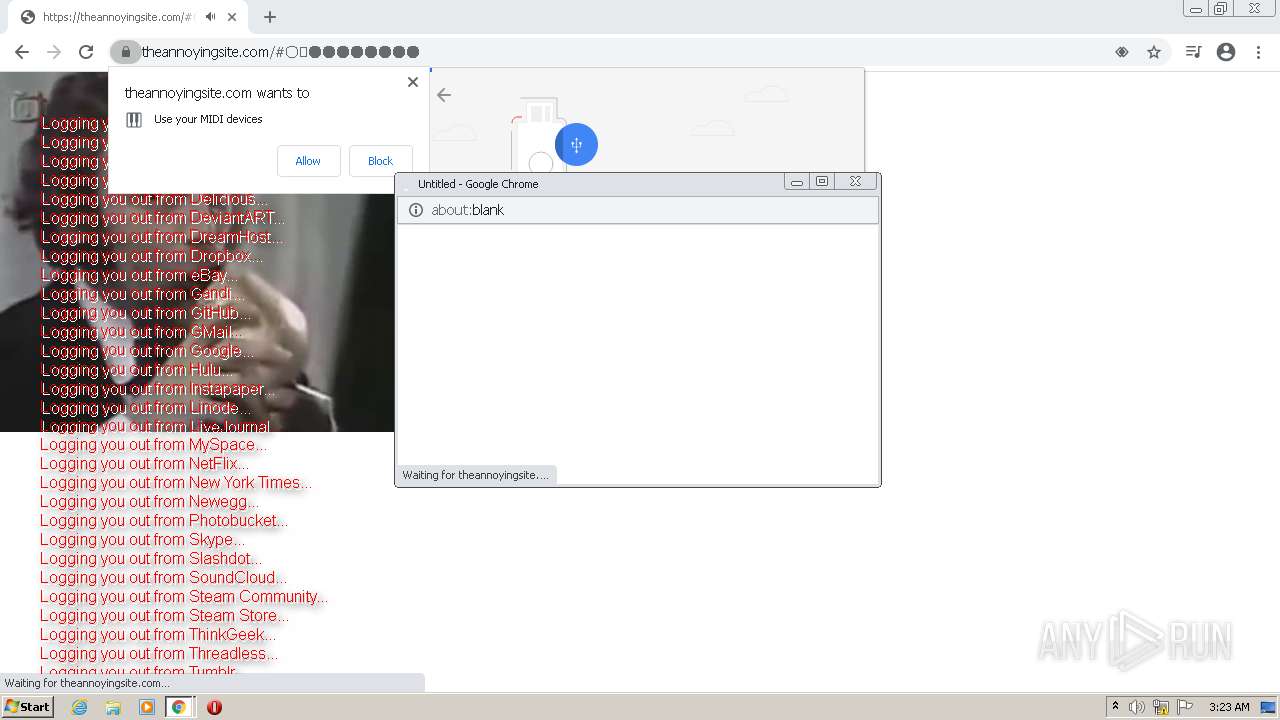Open Windows Explorer folder on taskbar
1280x720 pixels.
tap(113, 707)
